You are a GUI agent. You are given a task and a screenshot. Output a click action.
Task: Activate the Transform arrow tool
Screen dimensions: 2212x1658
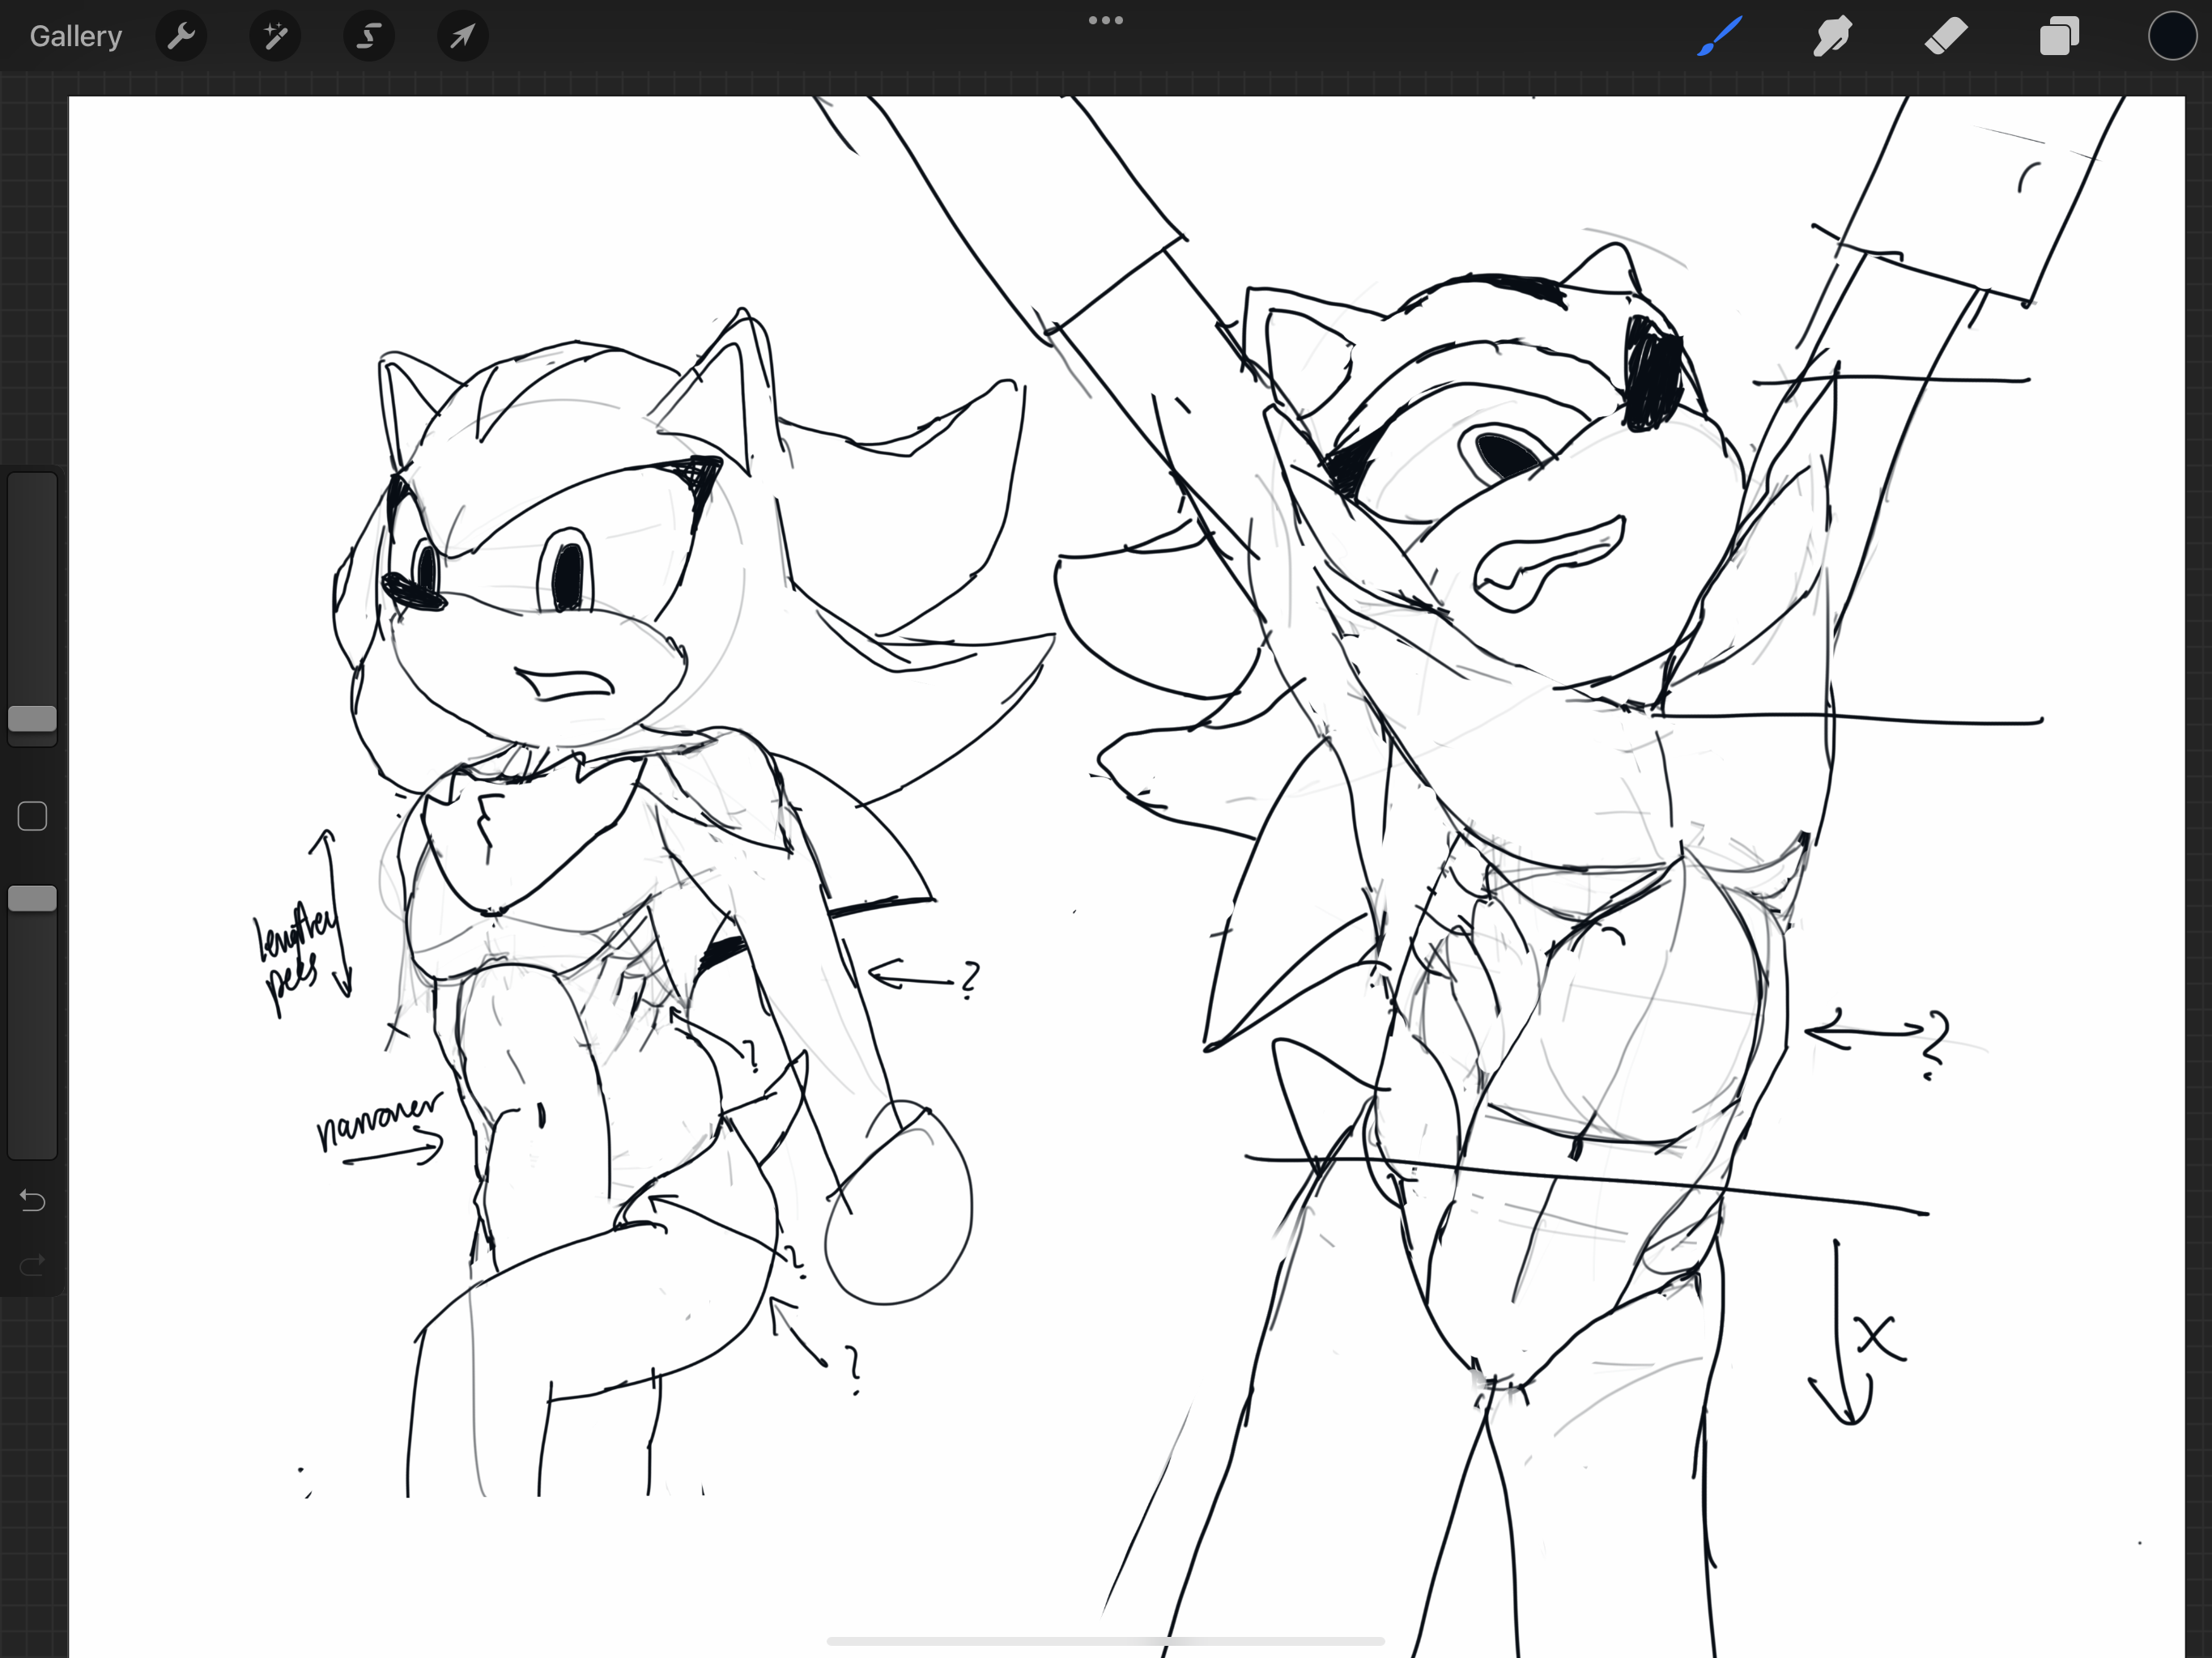pyautogui.click(x=462, y=37)
